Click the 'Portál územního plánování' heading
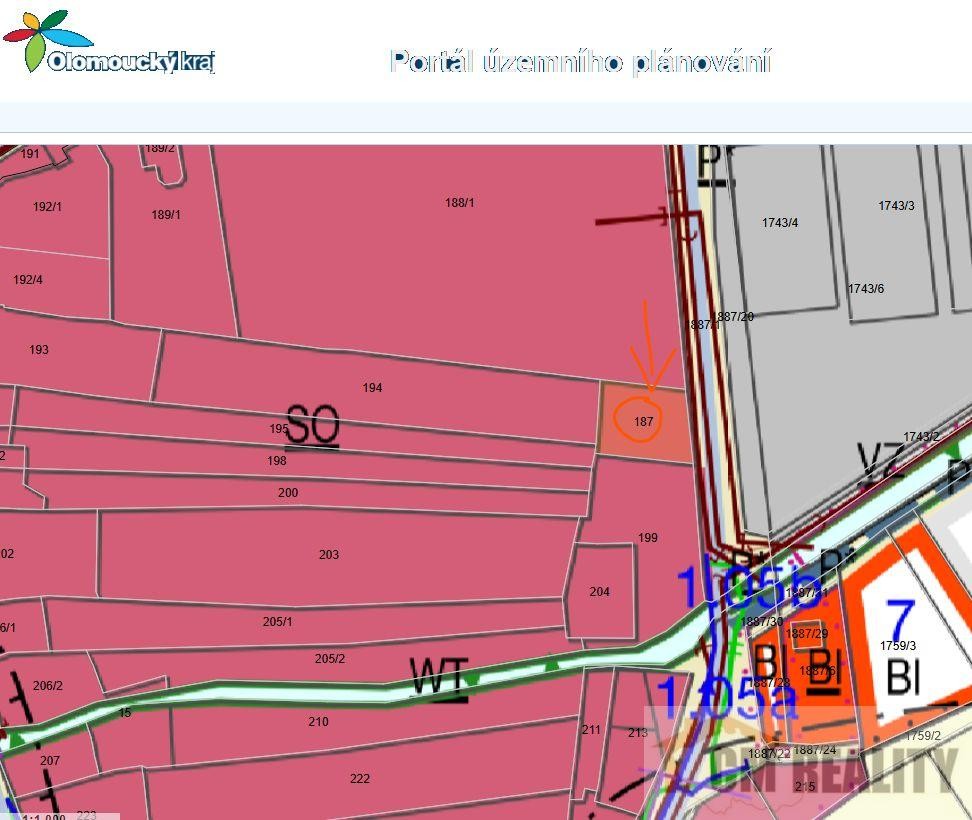This screenshot has width=972, height=820. pyautogui.click(x=581, y=62)
